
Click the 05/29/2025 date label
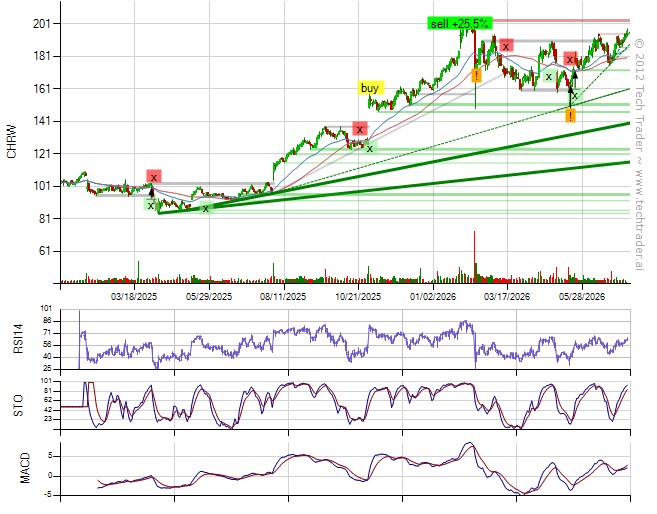point(209,297)
